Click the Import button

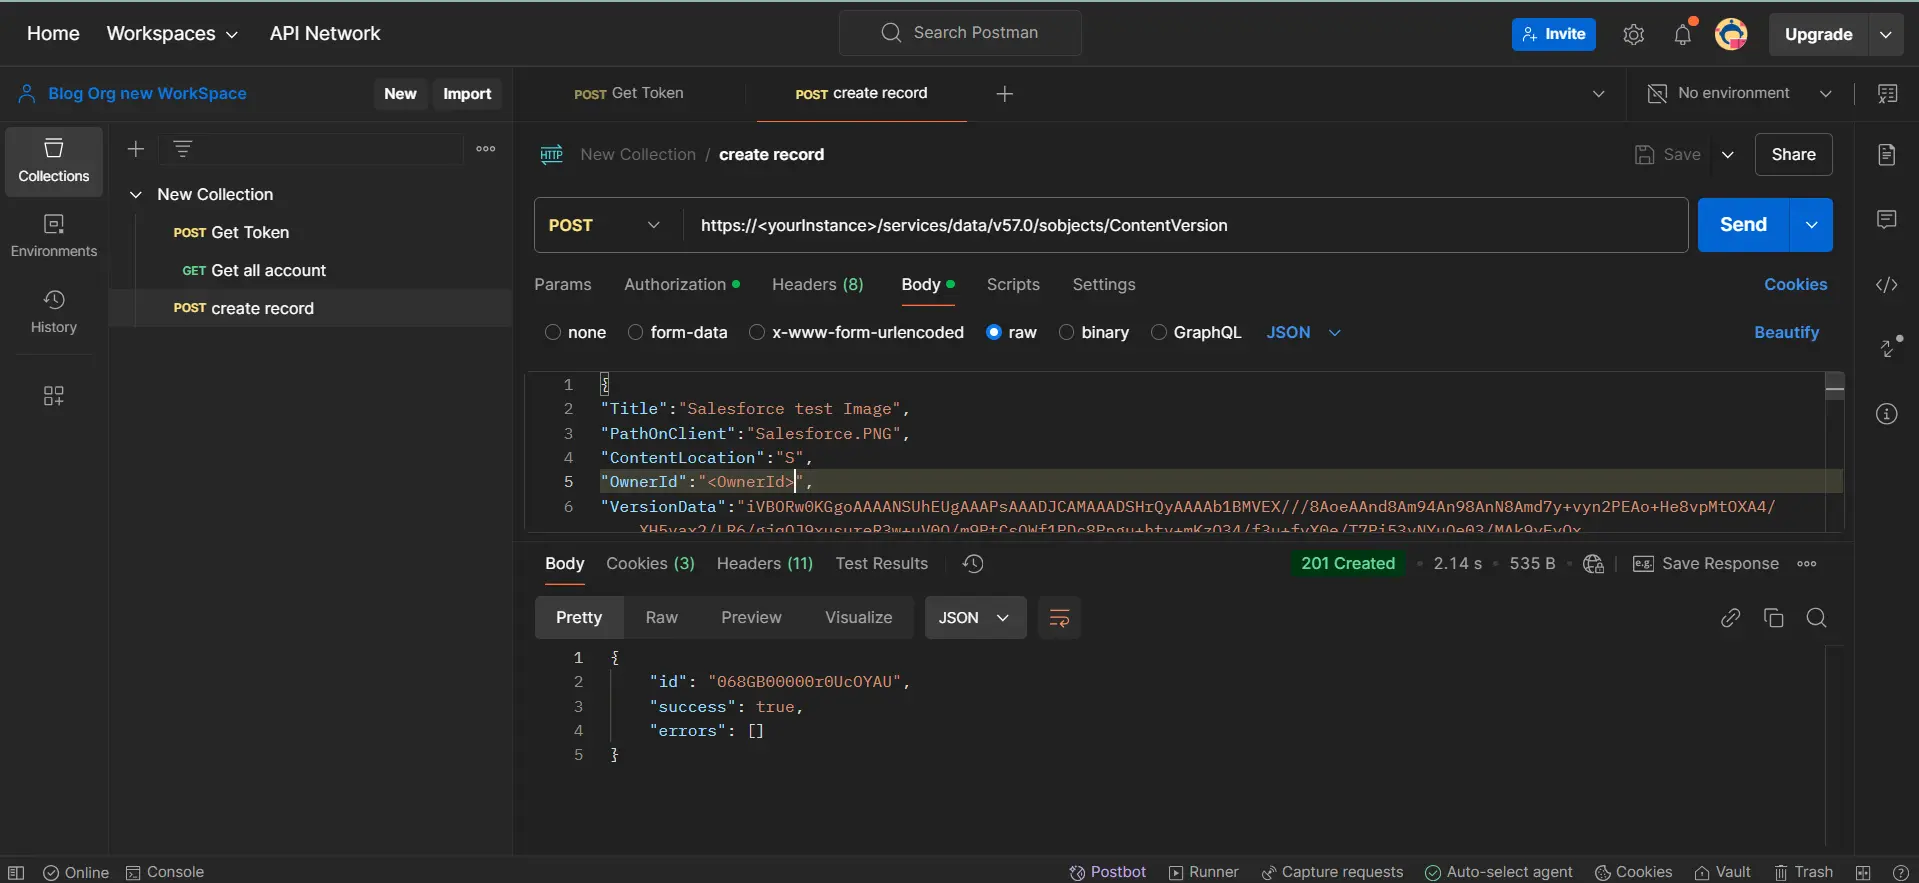click(x=467, y=94)
